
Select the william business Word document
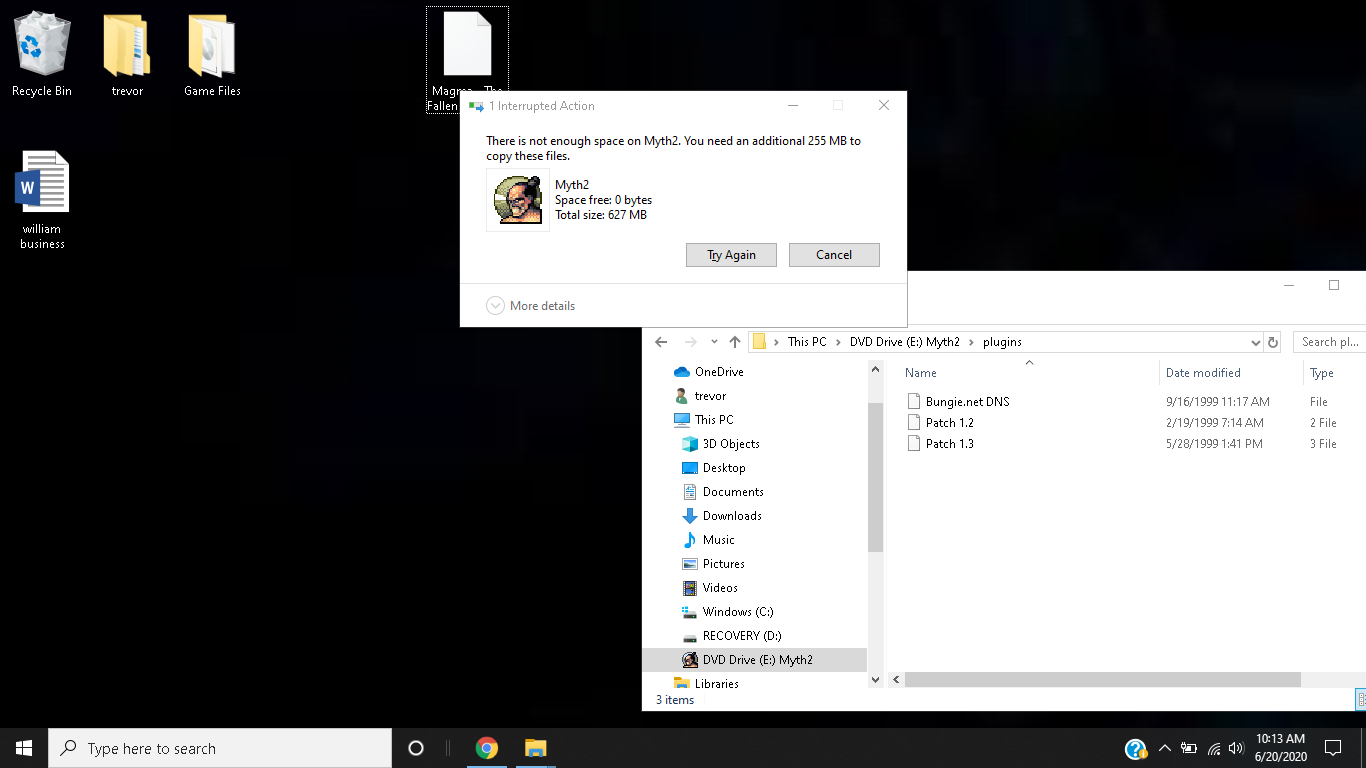coord(42,199)
